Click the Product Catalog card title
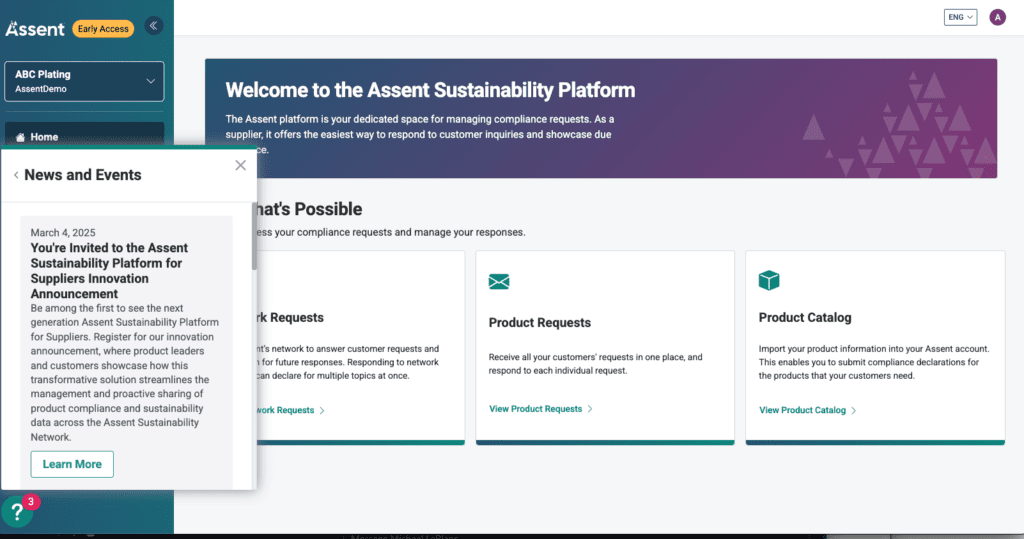Viewport: 1024px width, 539px height. pos(805,318)
